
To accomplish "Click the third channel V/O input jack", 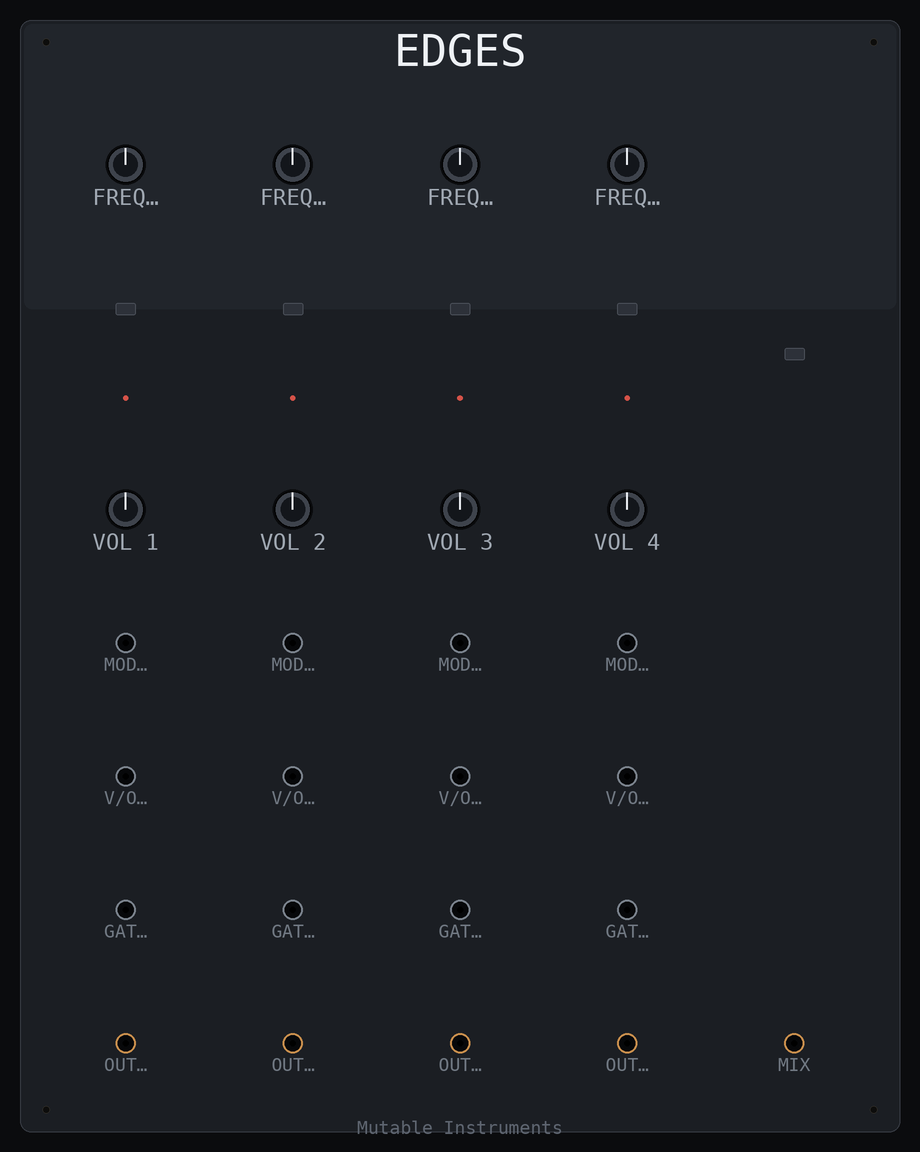I will 460,777.
